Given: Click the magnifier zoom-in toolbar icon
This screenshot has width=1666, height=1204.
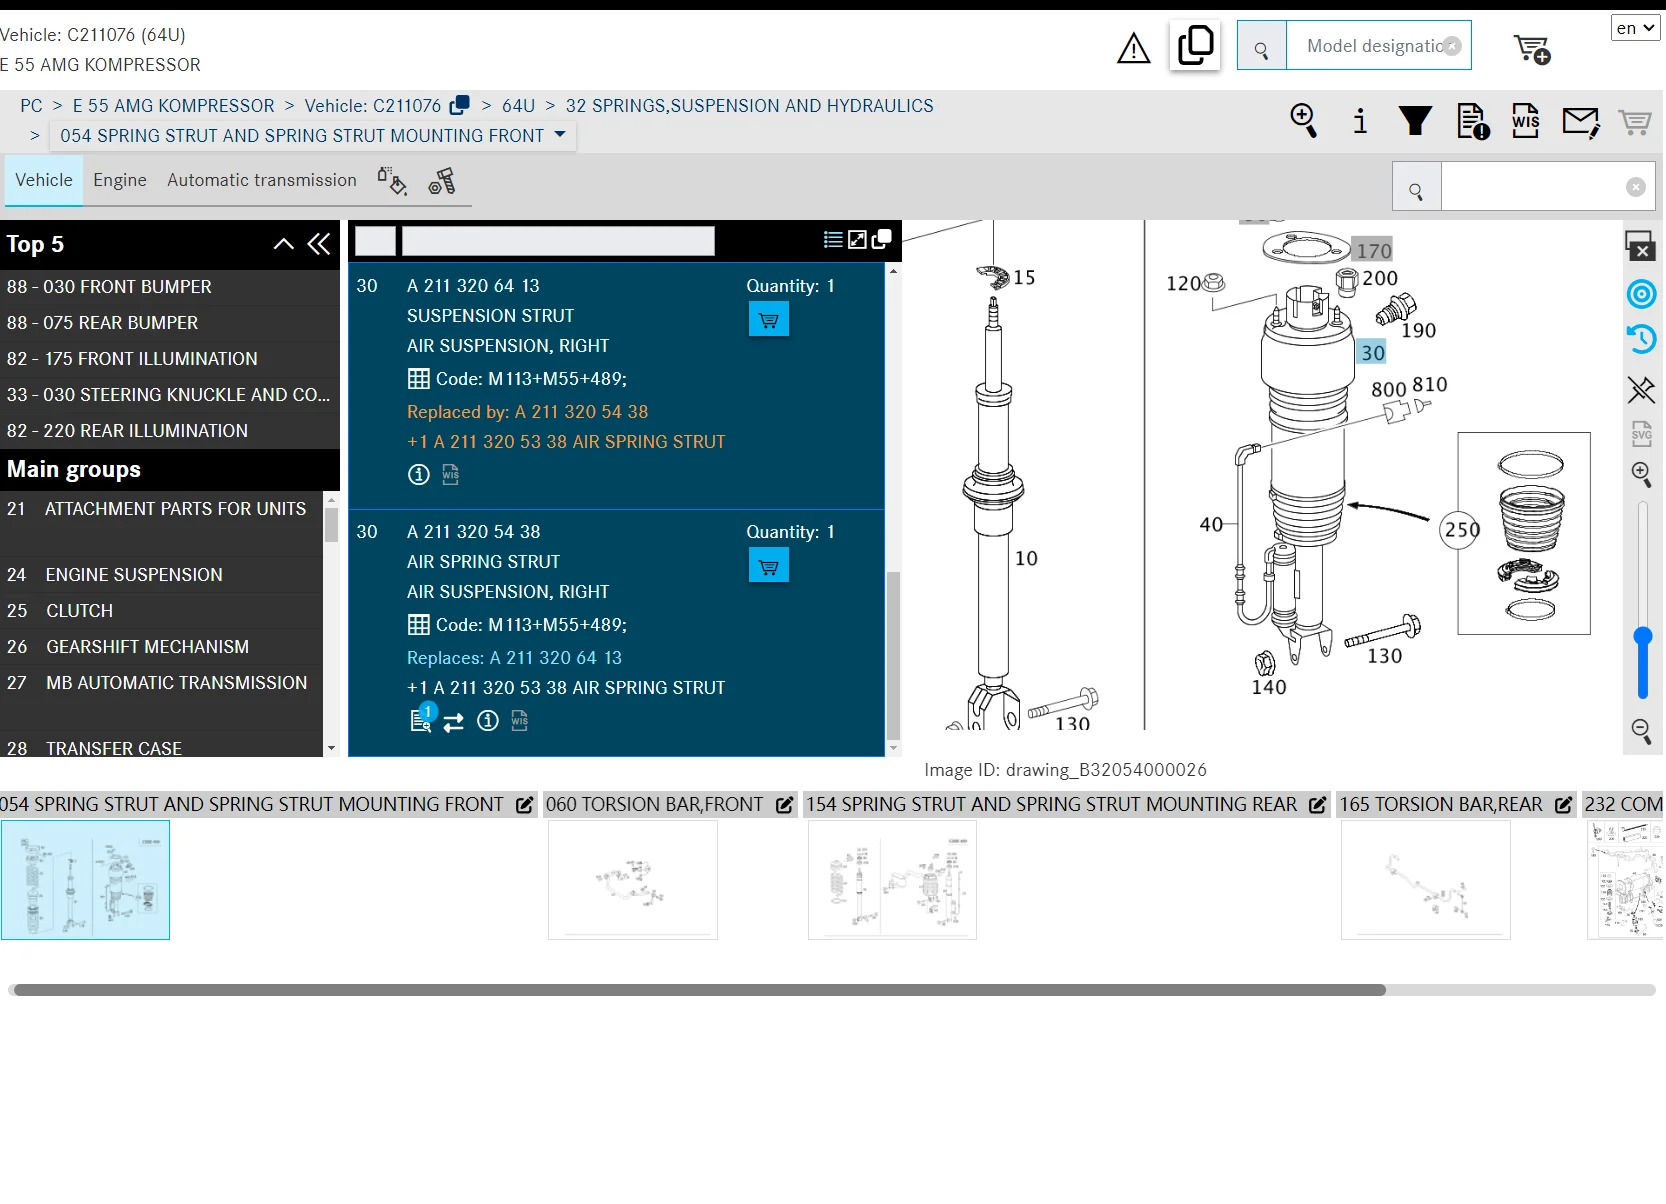Looking at the screenshot, I should click(1303, 121).
